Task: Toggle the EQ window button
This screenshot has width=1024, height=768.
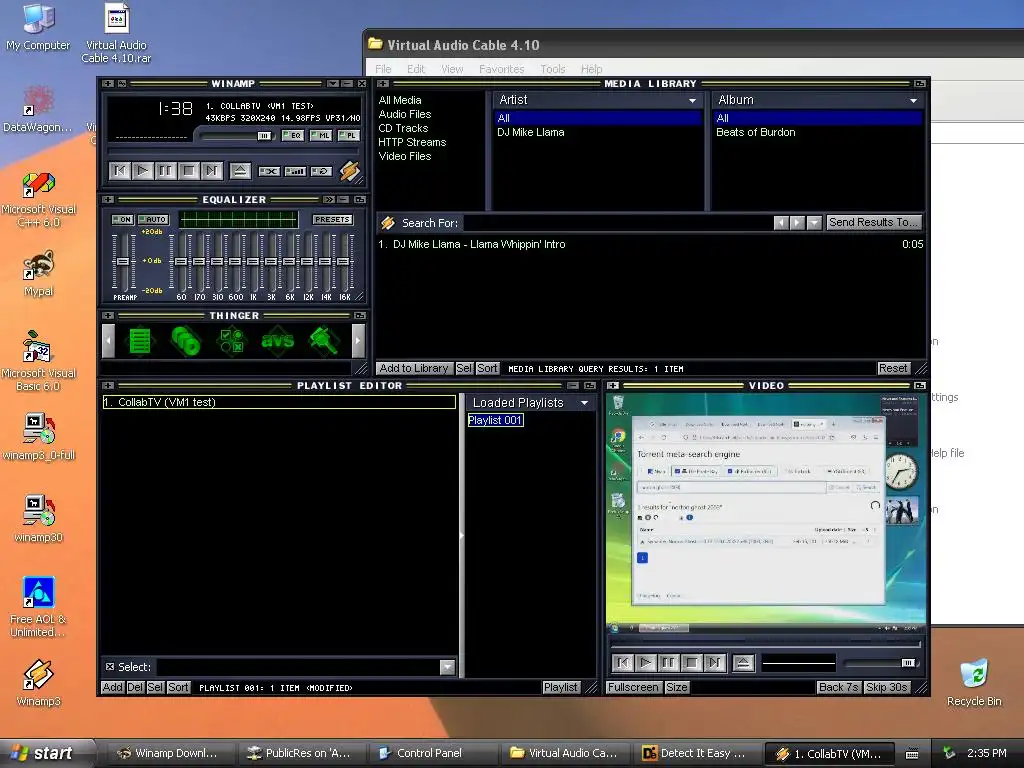Action: [293, 136]
